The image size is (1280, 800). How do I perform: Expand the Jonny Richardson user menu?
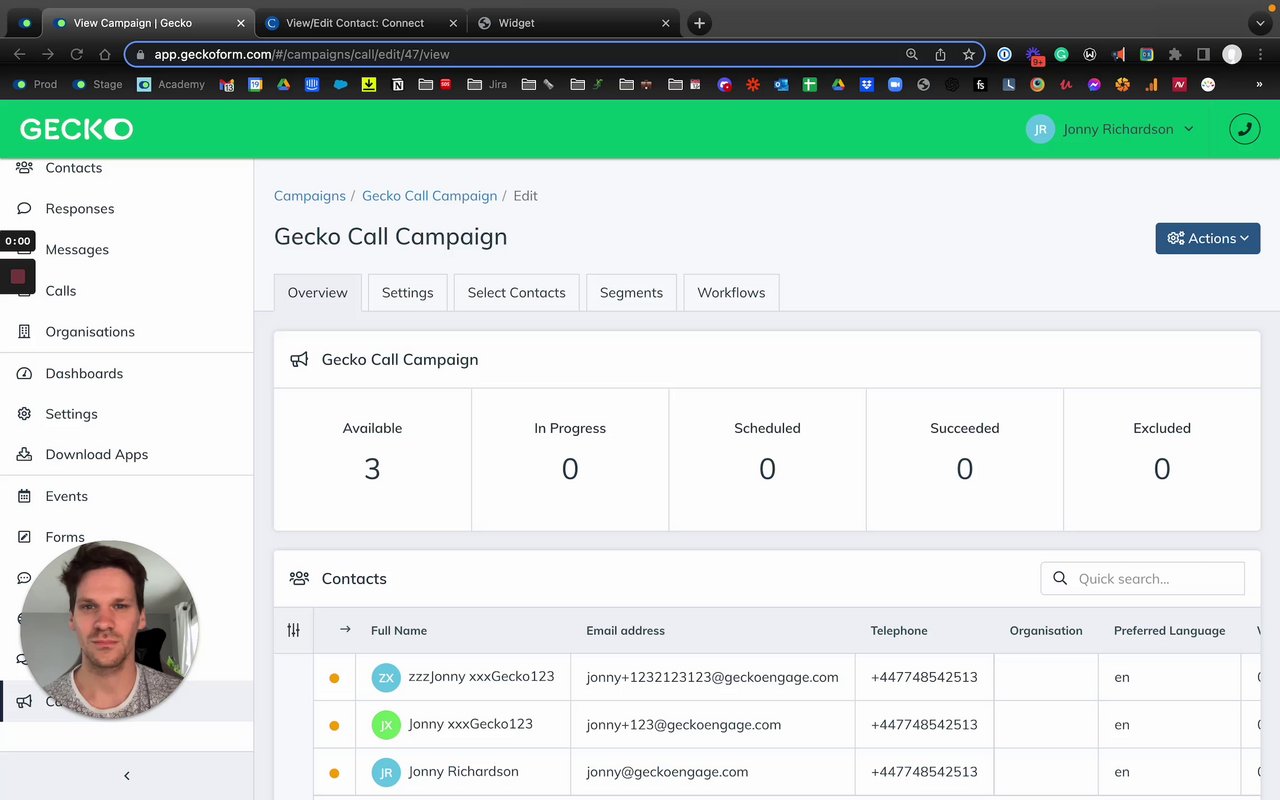coord(1110,129)
